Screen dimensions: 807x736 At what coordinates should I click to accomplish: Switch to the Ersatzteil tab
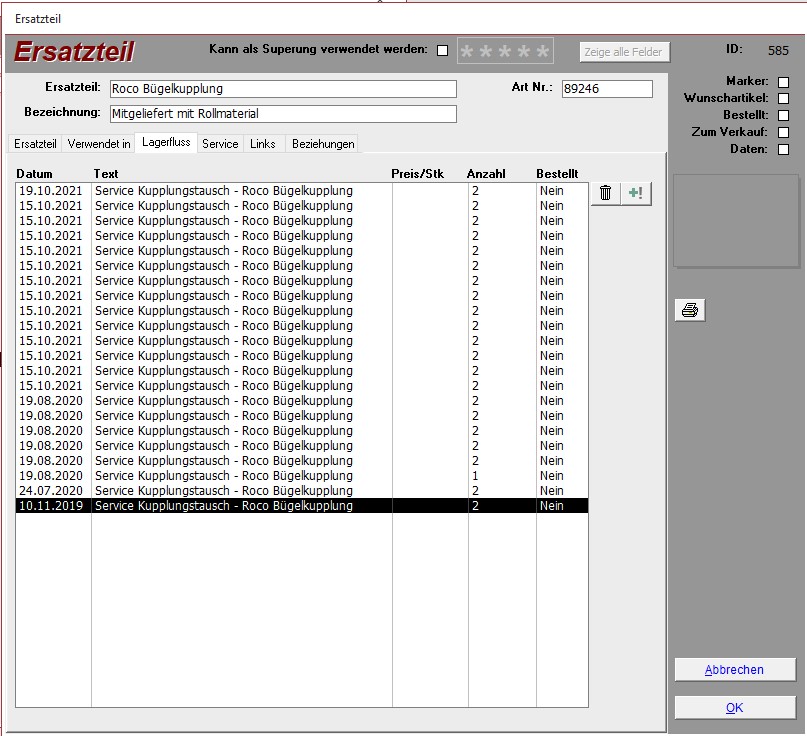coord(35,144)
